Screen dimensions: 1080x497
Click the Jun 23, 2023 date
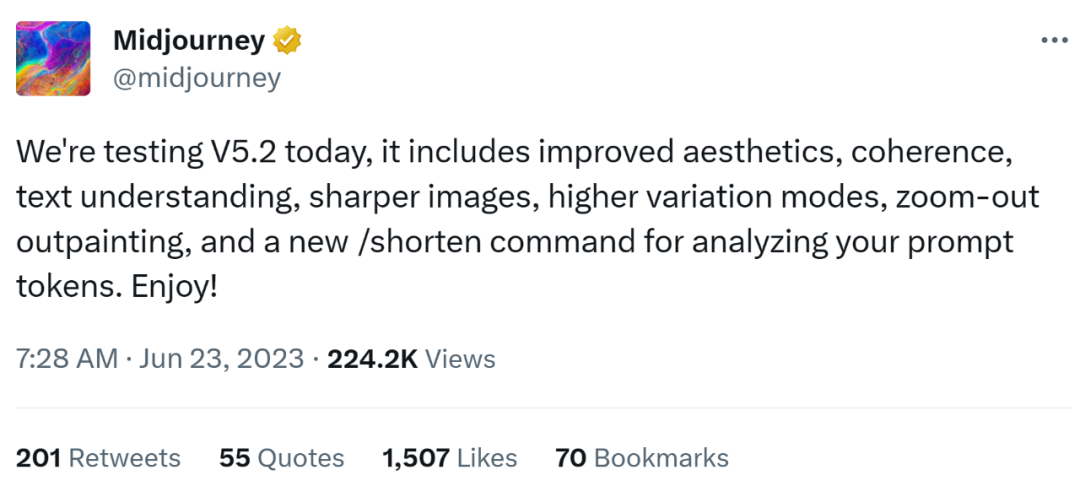click(x=221, y=359)
